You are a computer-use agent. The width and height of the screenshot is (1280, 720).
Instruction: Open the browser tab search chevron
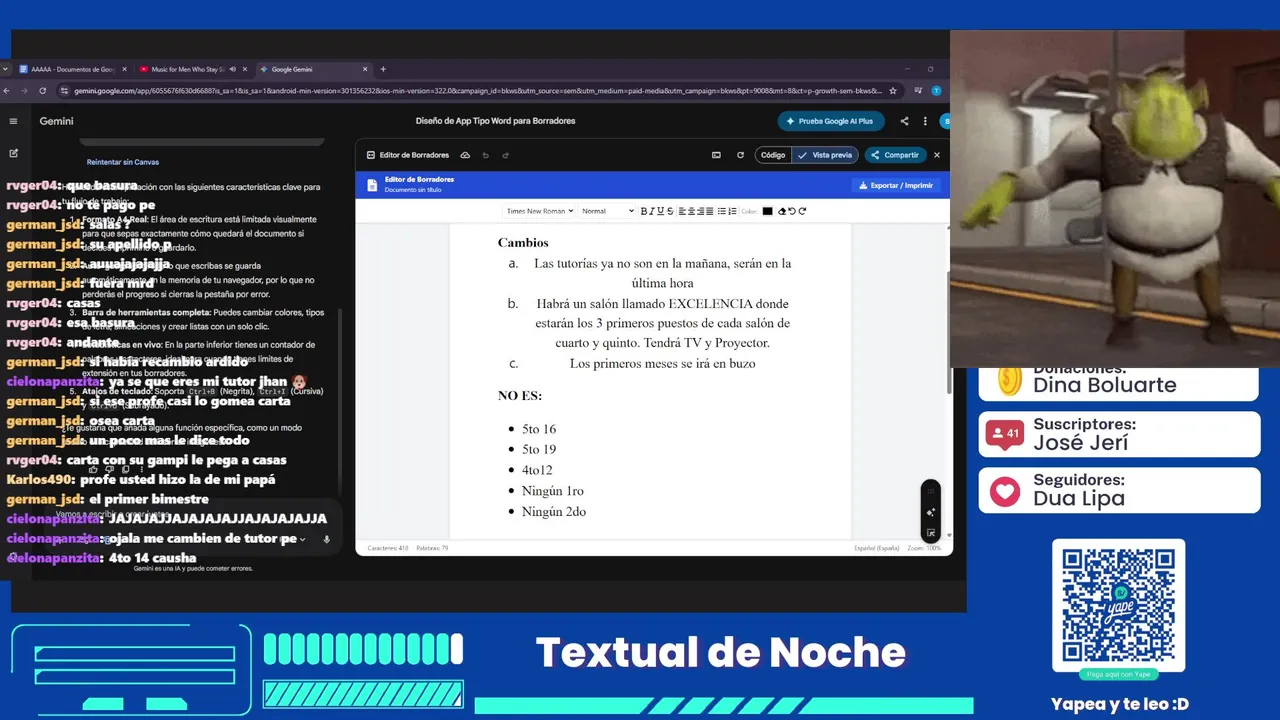tap(6, 69)
